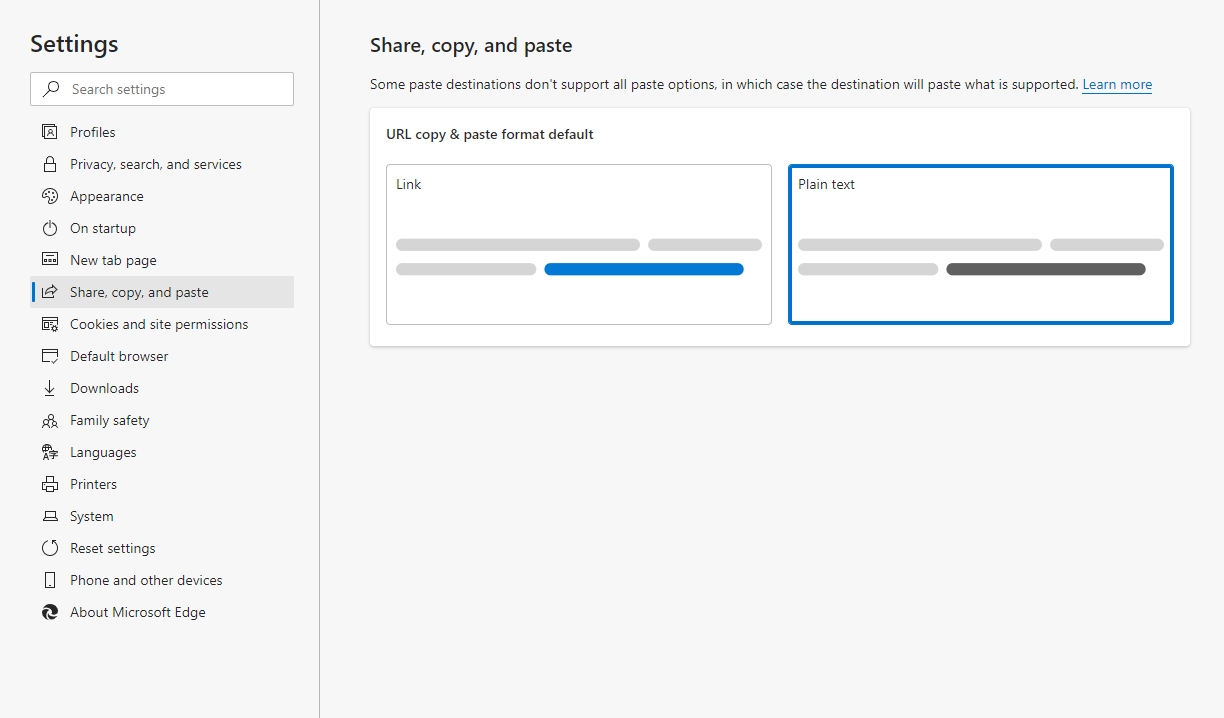Go to Phone and other devices
The height and width of the screenshot is (718, 1224).
pos(146,580)
